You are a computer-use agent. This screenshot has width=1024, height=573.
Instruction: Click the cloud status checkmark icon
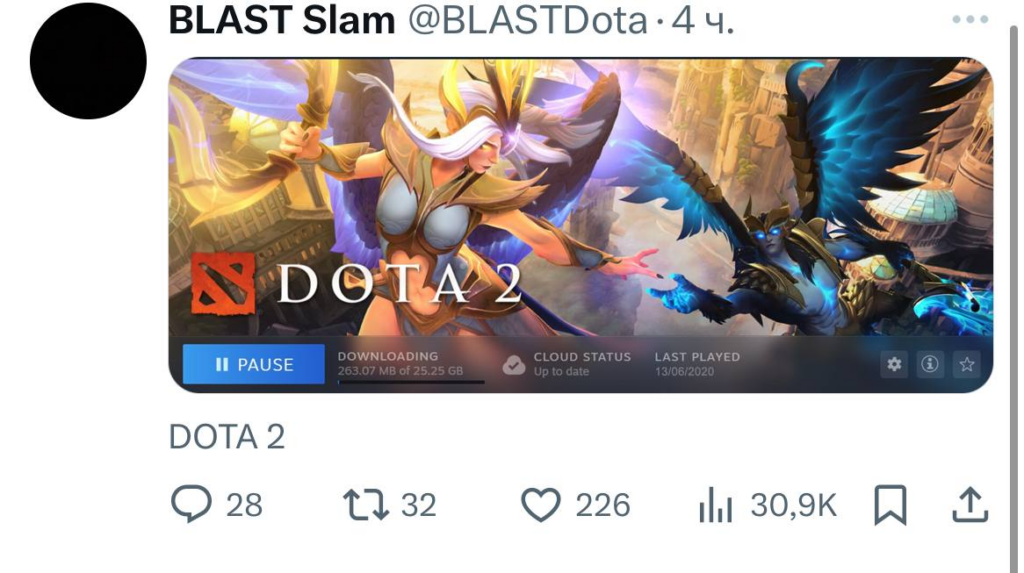pos(514,365)
